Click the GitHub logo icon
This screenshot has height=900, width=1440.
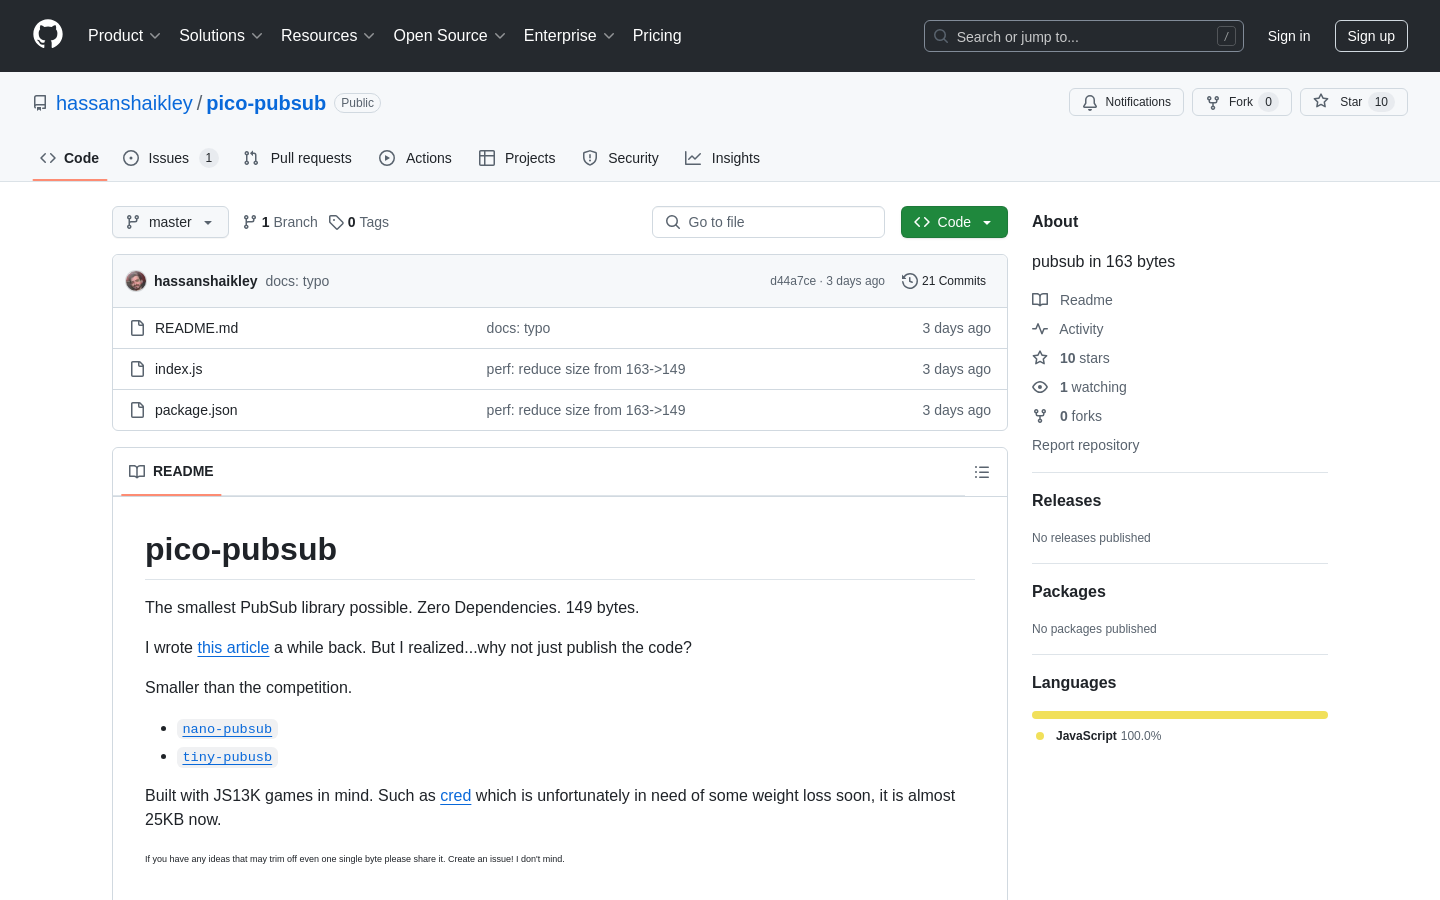48,35
